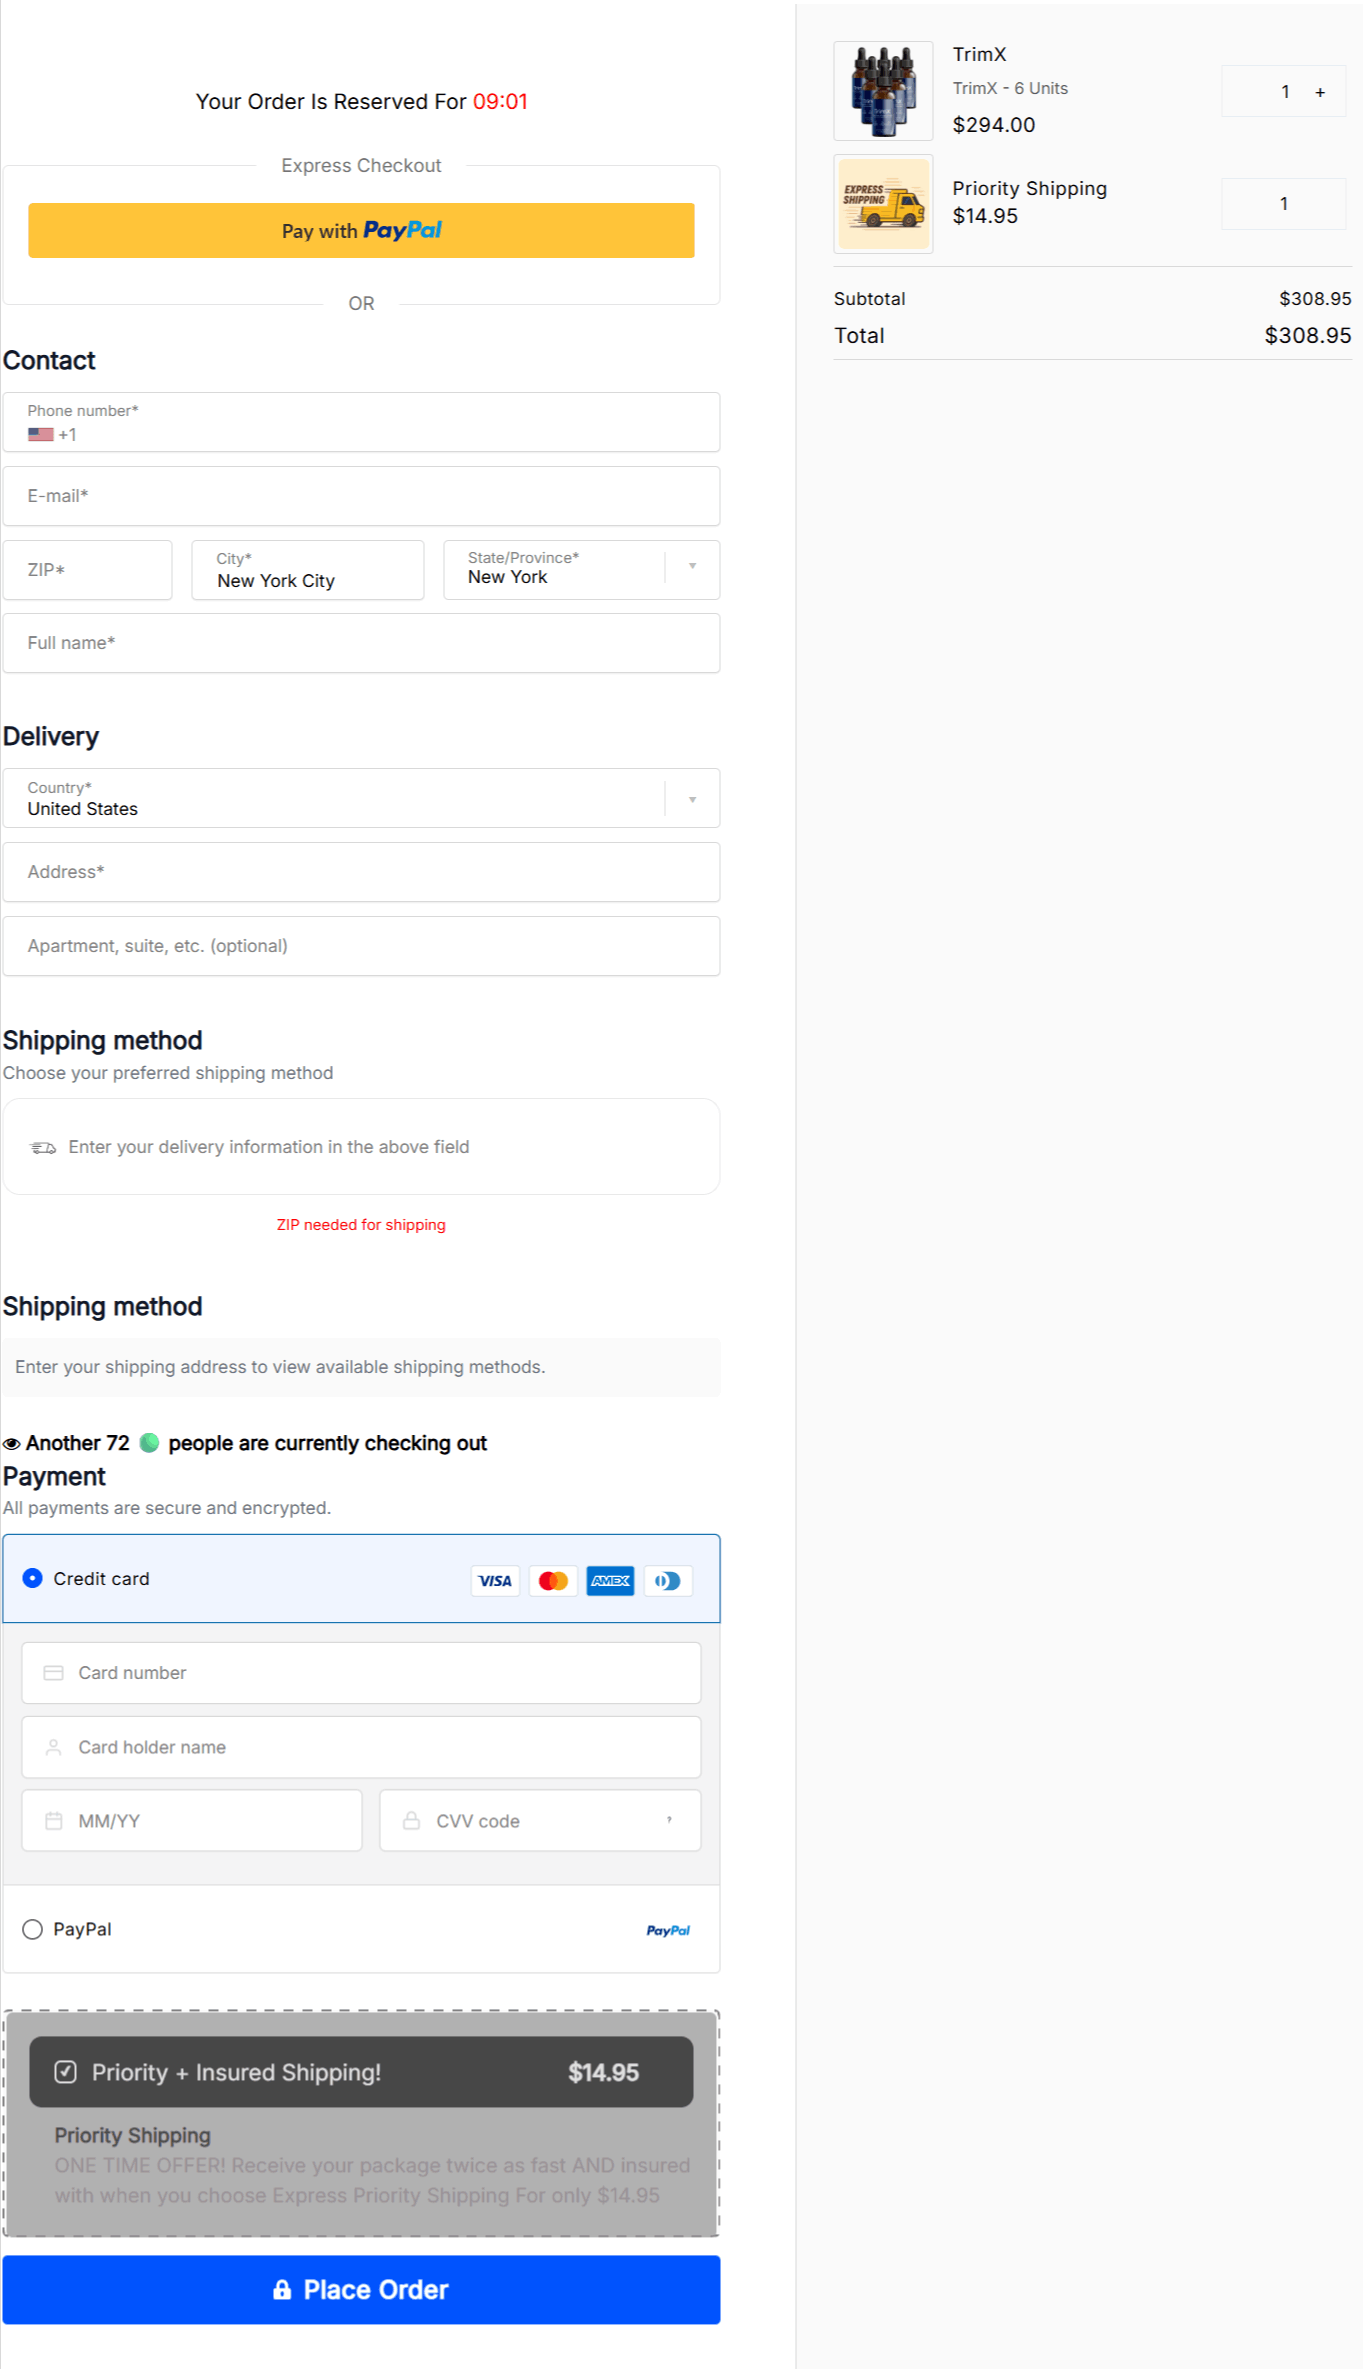Click the $14.95 price in shipping offer
The image size is (1363, 2369).
pyautogui.click(x=603, y=2073)
